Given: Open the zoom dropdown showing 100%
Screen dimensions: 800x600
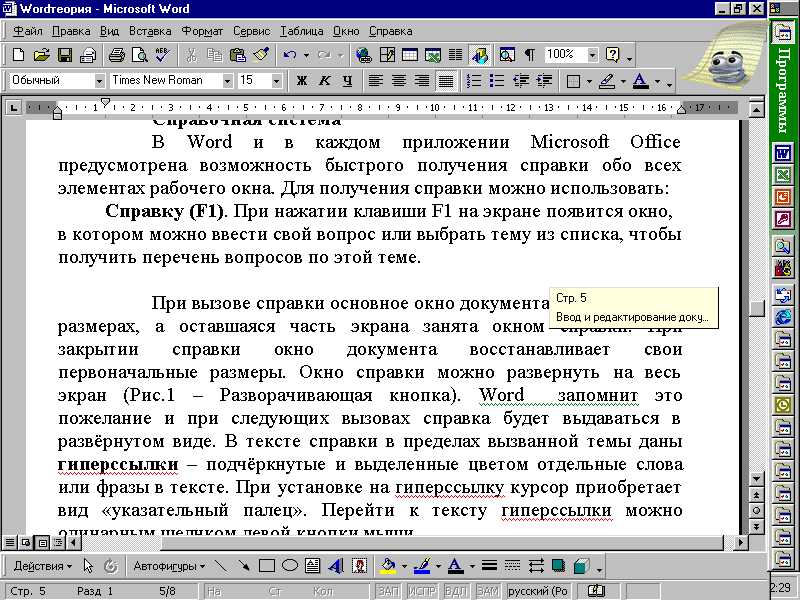Looking at the screenshot, I should [592, 55].
